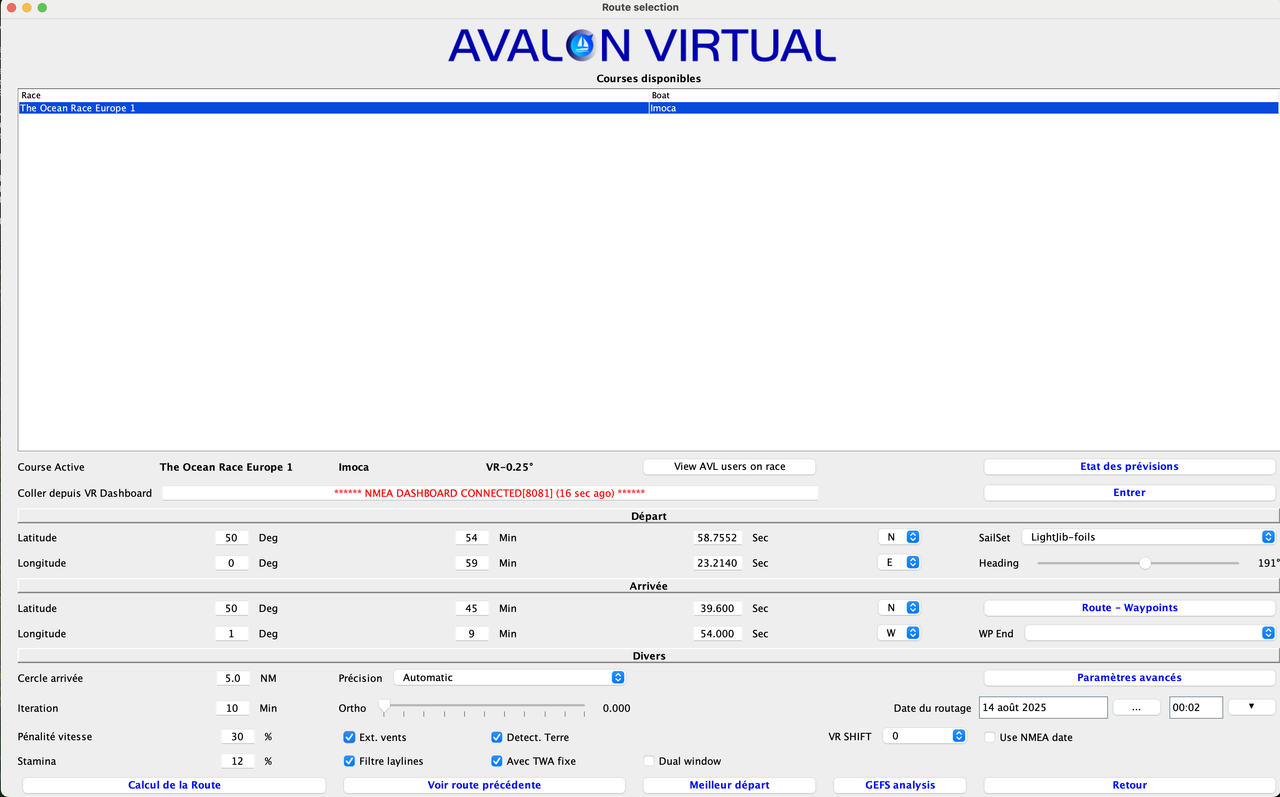1280x797 pixels.
Task: Open Arrivée longitude W hemisphere dropdown
Action: pos(899,633)
